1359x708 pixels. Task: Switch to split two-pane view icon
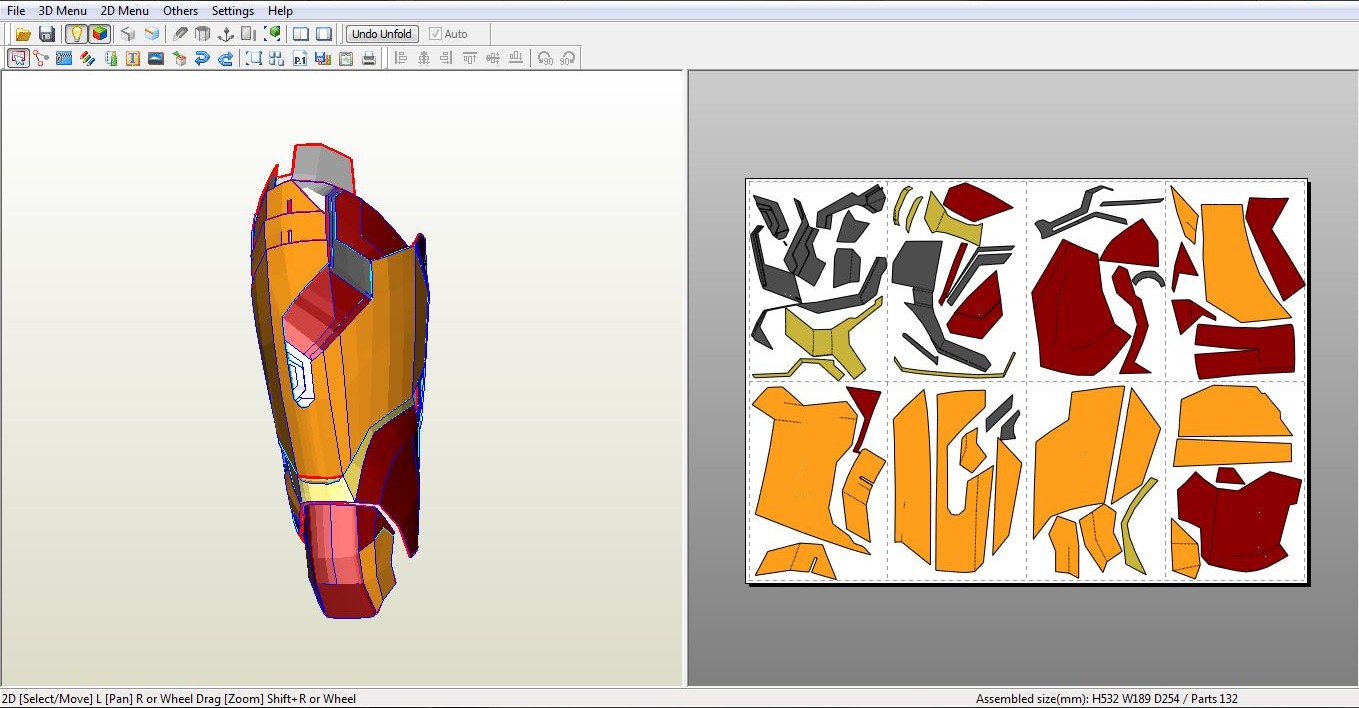301,34
